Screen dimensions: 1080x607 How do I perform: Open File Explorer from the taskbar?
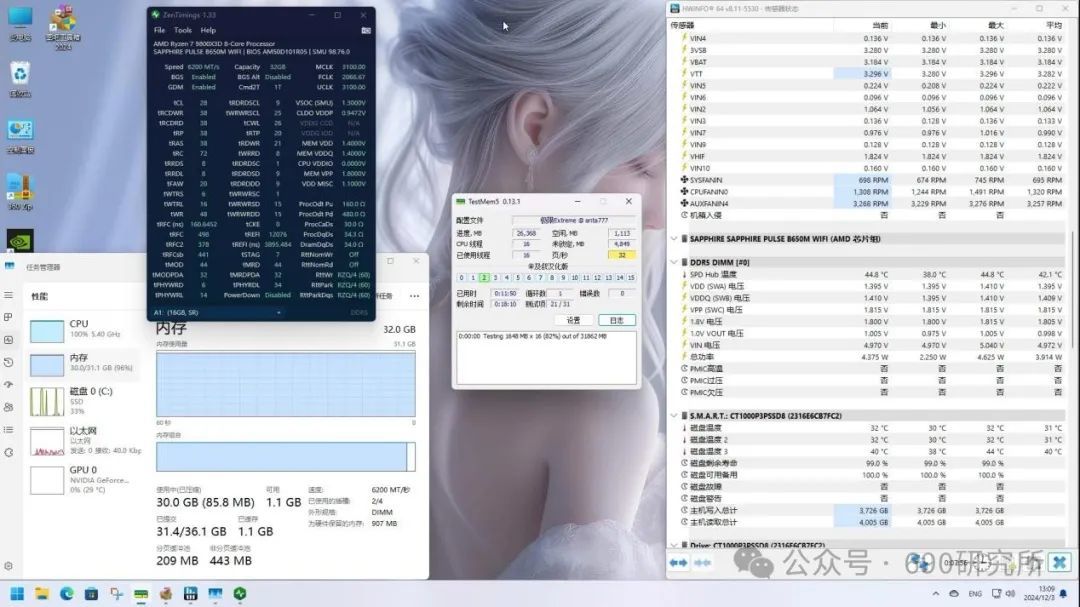(42, 593)
